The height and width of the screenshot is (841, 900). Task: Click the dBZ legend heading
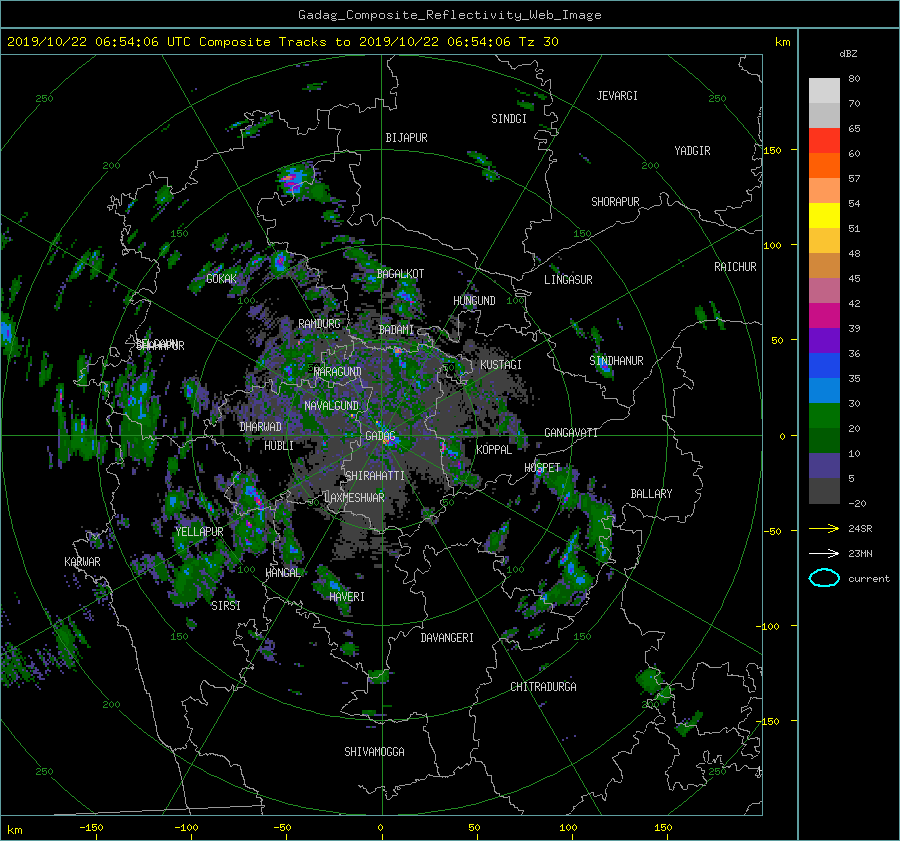click(848, 53)
